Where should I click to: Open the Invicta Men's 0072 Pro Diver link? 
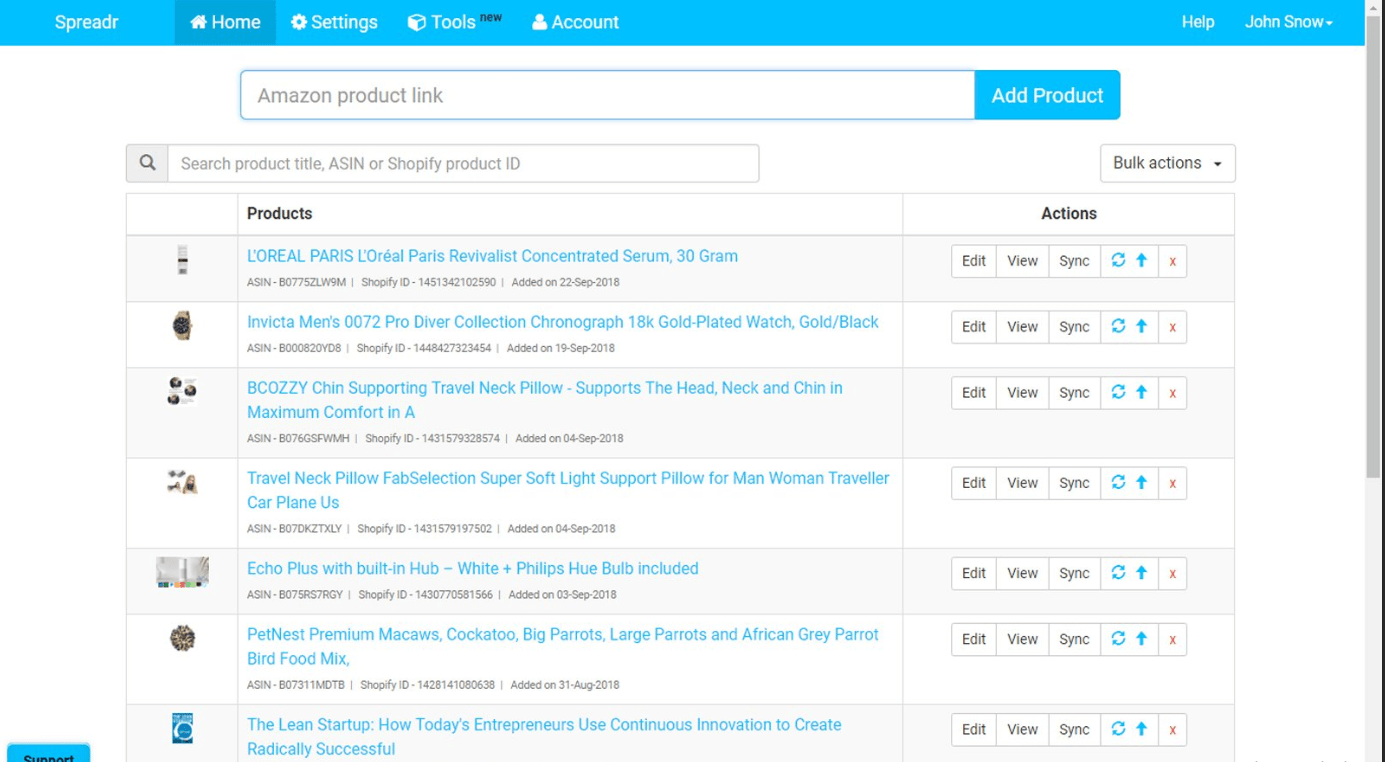pyautogui.click(x=563, y=322)
